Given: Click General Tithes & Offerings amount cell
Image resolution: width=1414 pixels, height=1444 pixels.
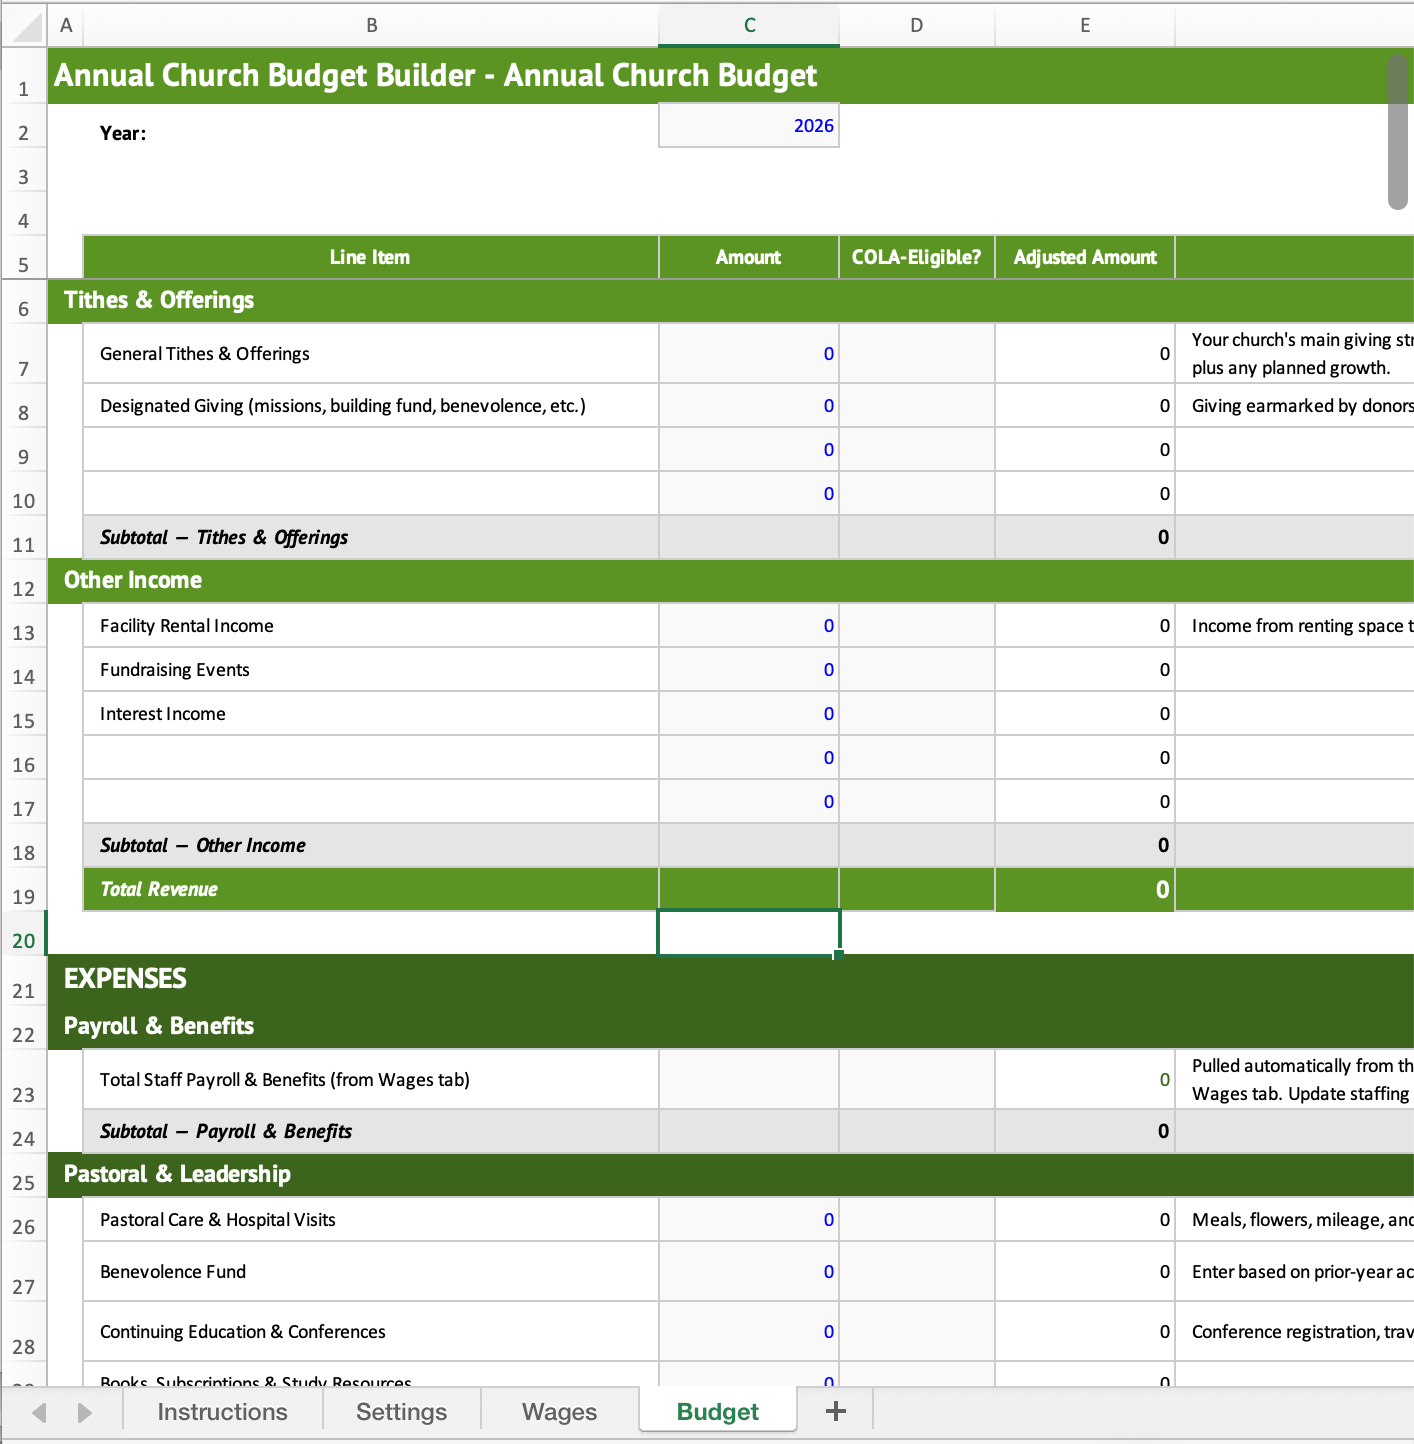Looking at the screenshot, I should pyautogui.click(x=748, y=353).
